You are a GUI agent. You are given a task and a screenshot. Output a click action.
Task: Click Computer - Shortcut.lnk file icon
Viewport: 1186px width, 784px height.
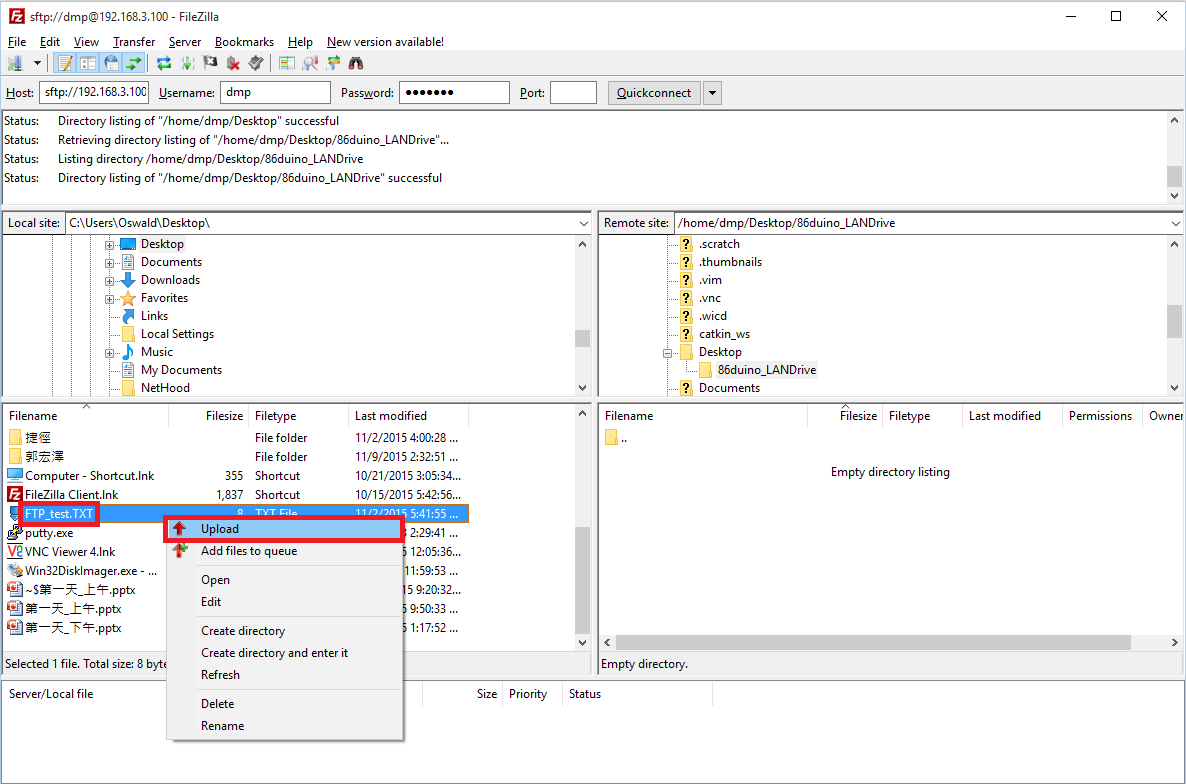pos(14,476)
